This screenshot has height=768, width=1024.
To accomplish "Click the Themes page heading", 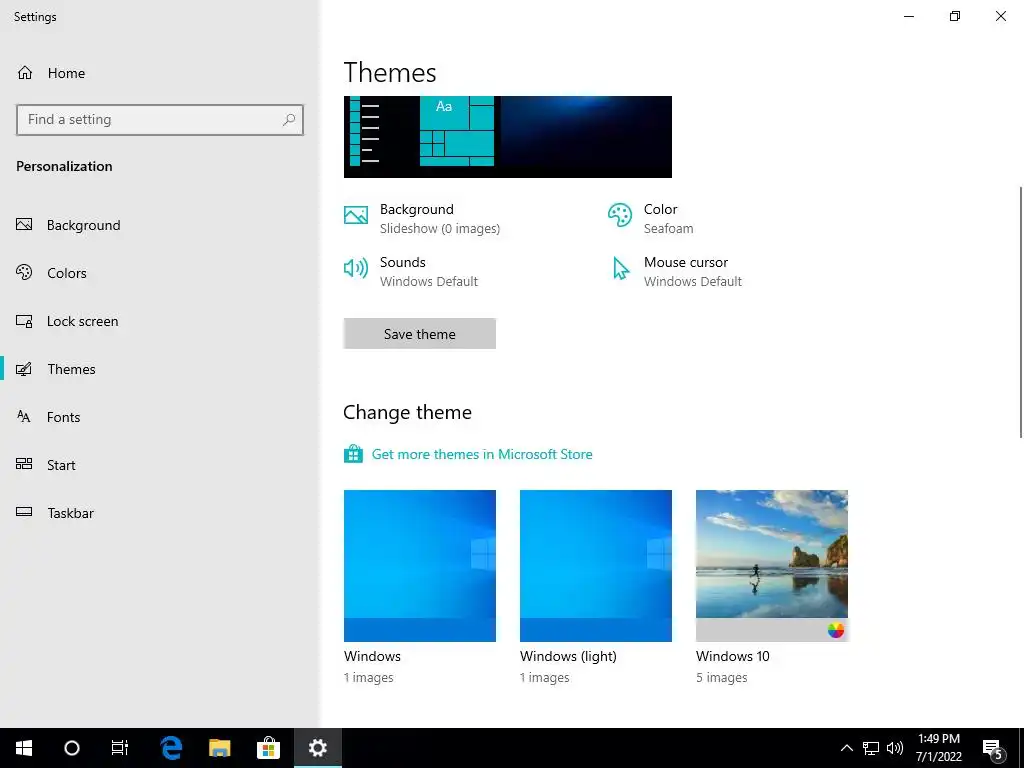I will pyautogui.click(x=390, y=72).
